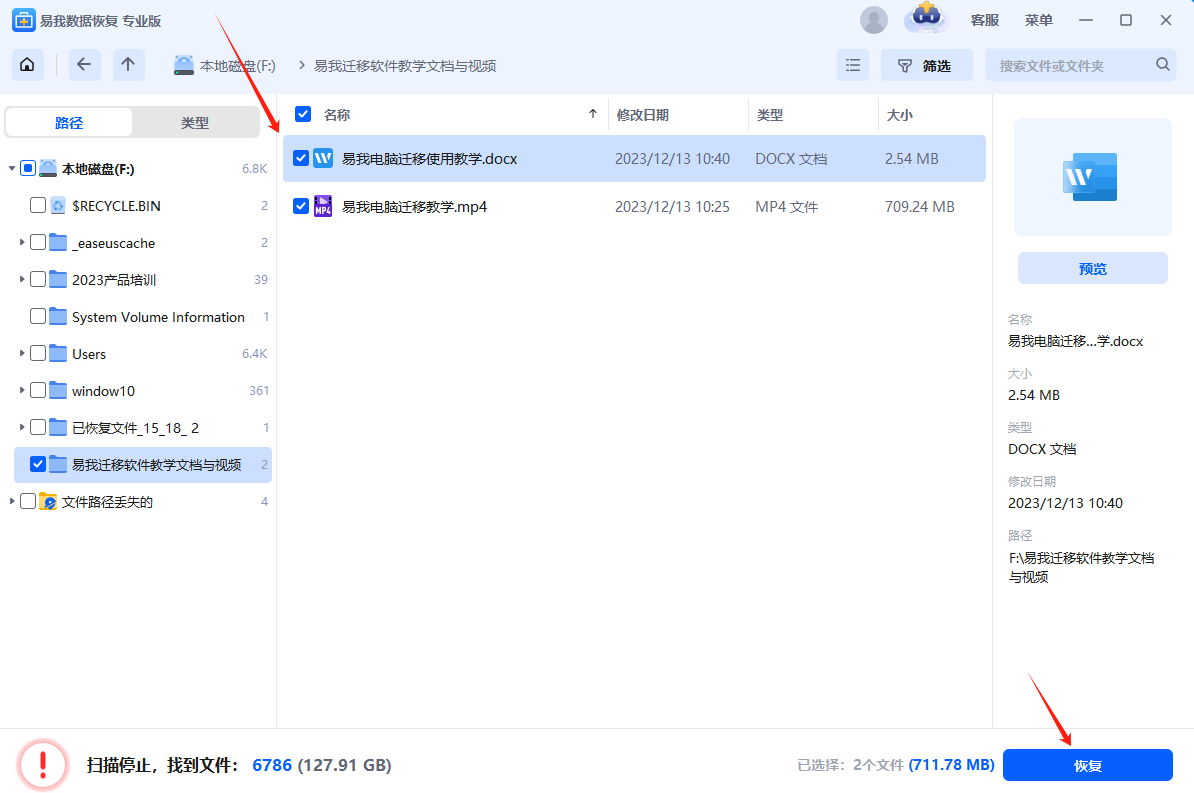The width and height of the screenshot is (1194, 793).
Task: Select the 易我电脑迁移教学.mp4 file row
Action: pos(634,206)
